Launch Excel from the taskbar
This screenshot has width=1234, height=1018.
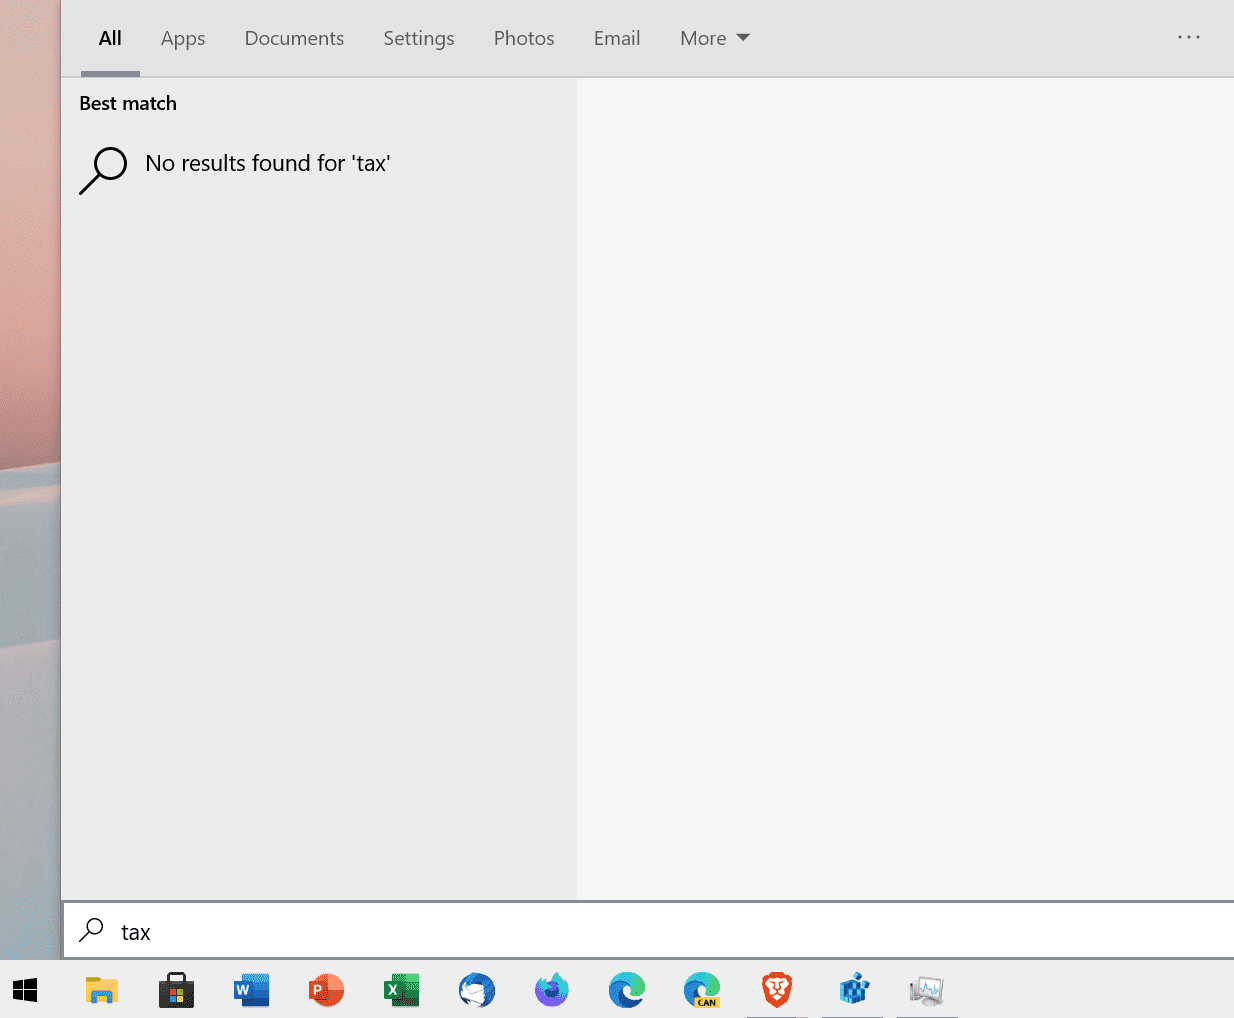click(x=401, y=990)
